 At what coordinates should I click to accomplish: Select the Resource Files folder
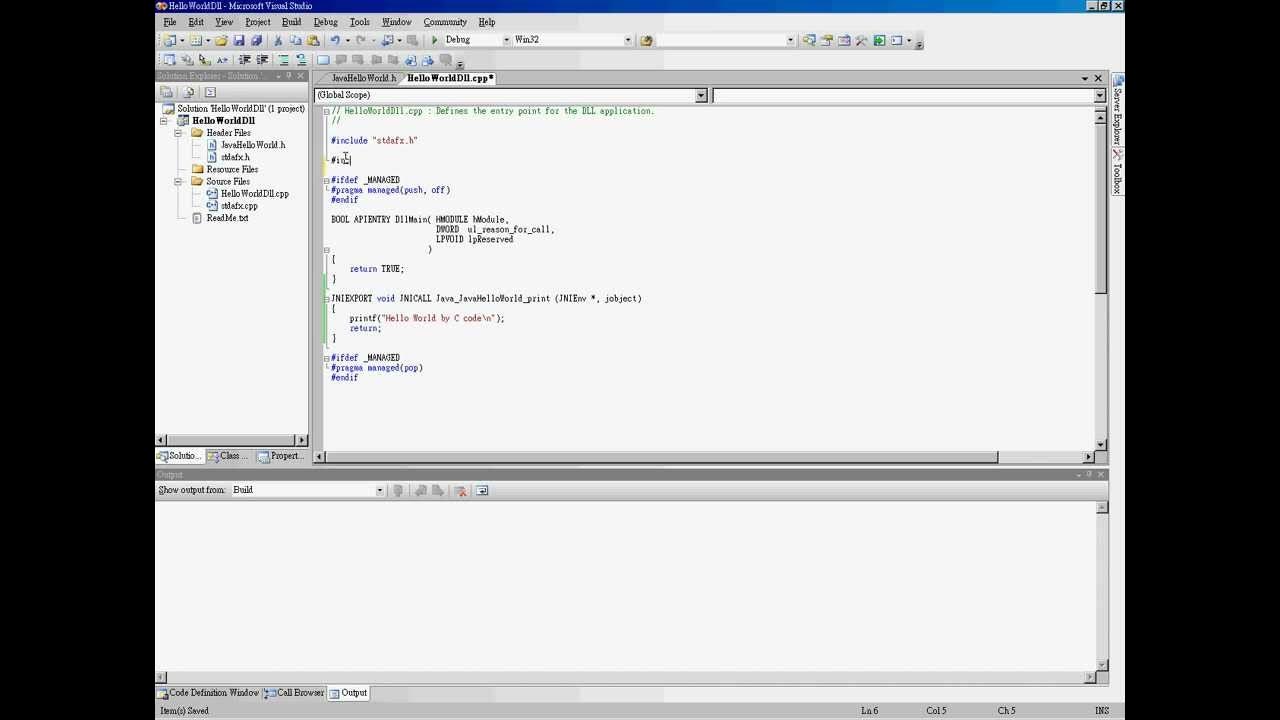232,170
